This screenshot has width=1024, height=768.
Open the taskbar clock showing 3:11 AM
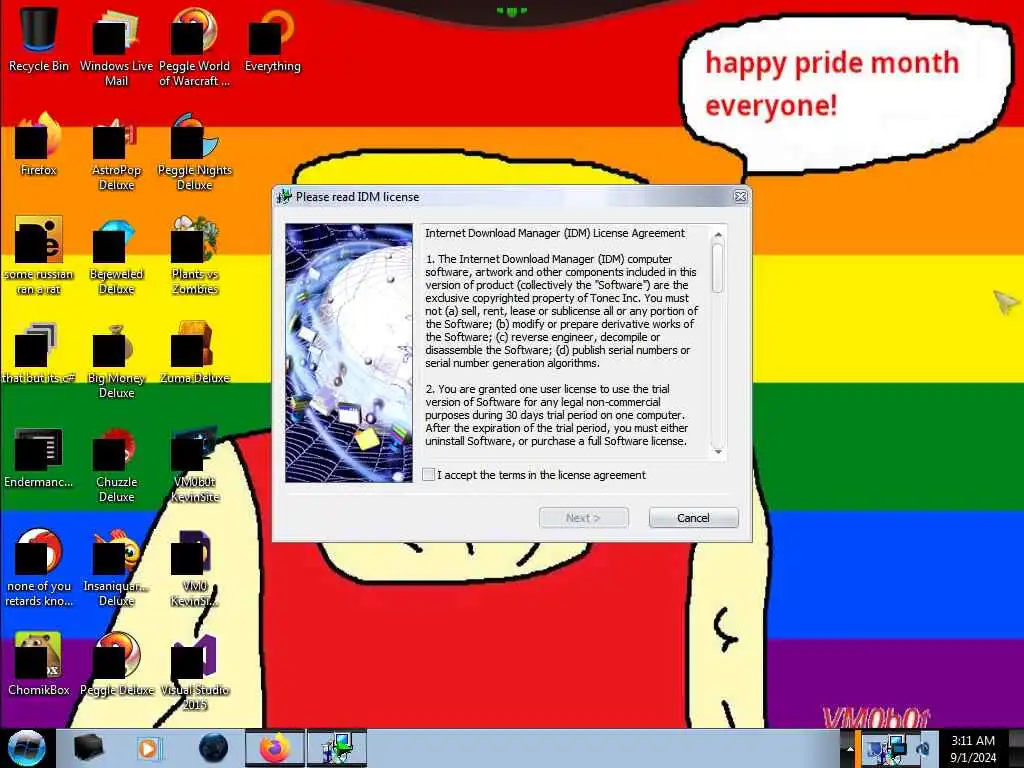click(973, 749)
